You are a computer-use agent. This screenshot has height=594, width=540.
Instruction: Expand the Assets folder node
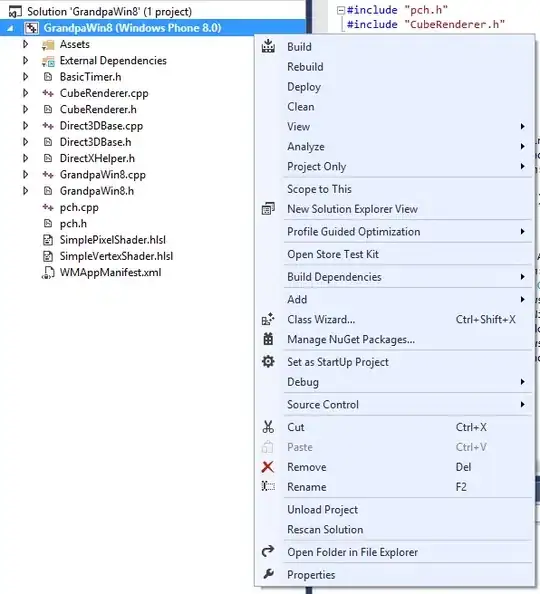point(25,44)
